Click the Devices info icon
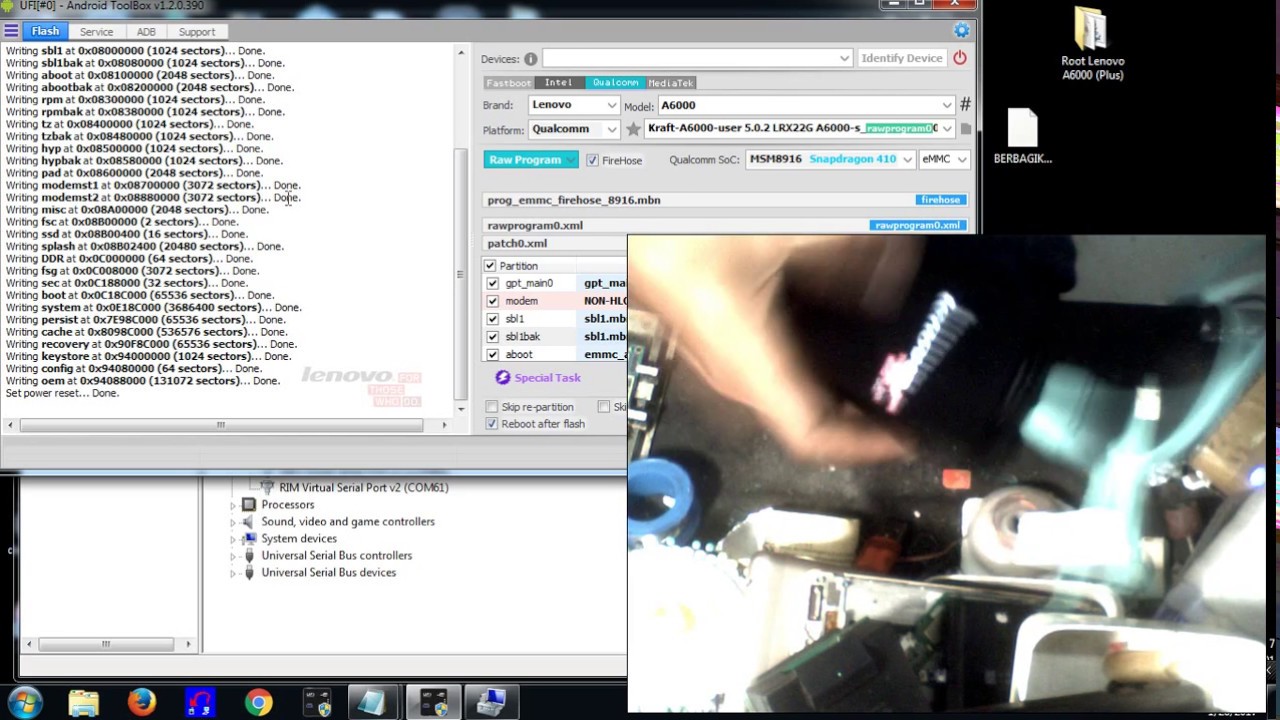This screenshot has width=1280, height=720. 530,59
